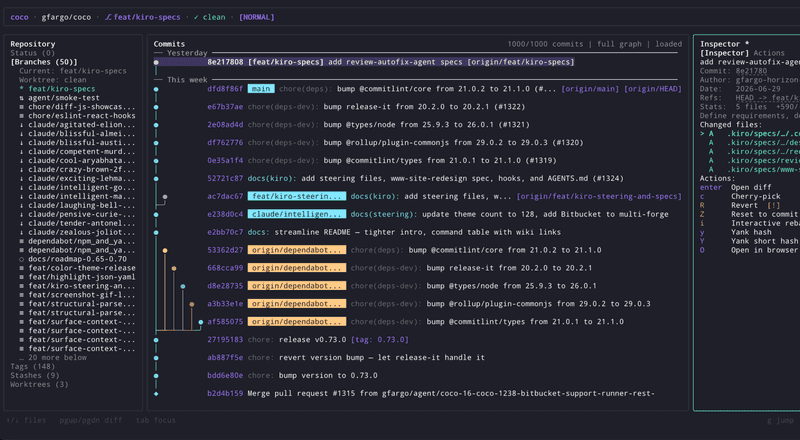The width and height of the screenshot is (800, 440).
Task: Show the 20 more below branches
Action: point(53,357)
